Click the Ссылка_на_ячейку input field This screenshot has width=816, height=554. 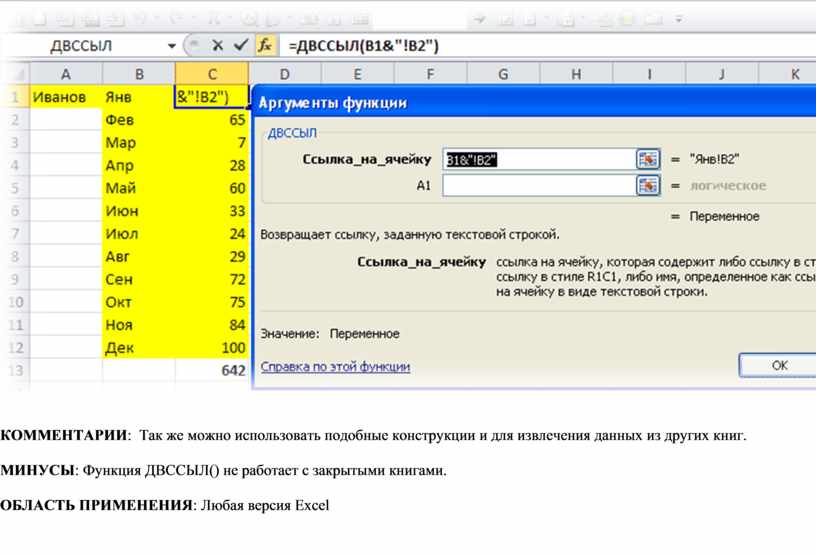pyautogui.click(x=538, y=159)
